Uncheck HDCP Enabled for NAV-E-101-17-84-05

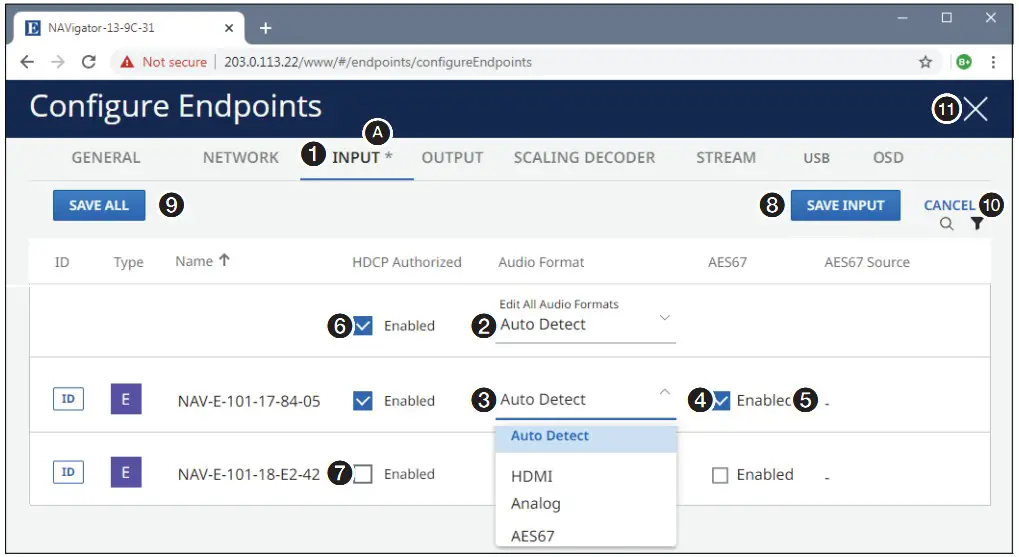pyautogui.click(x=363, y=401)
